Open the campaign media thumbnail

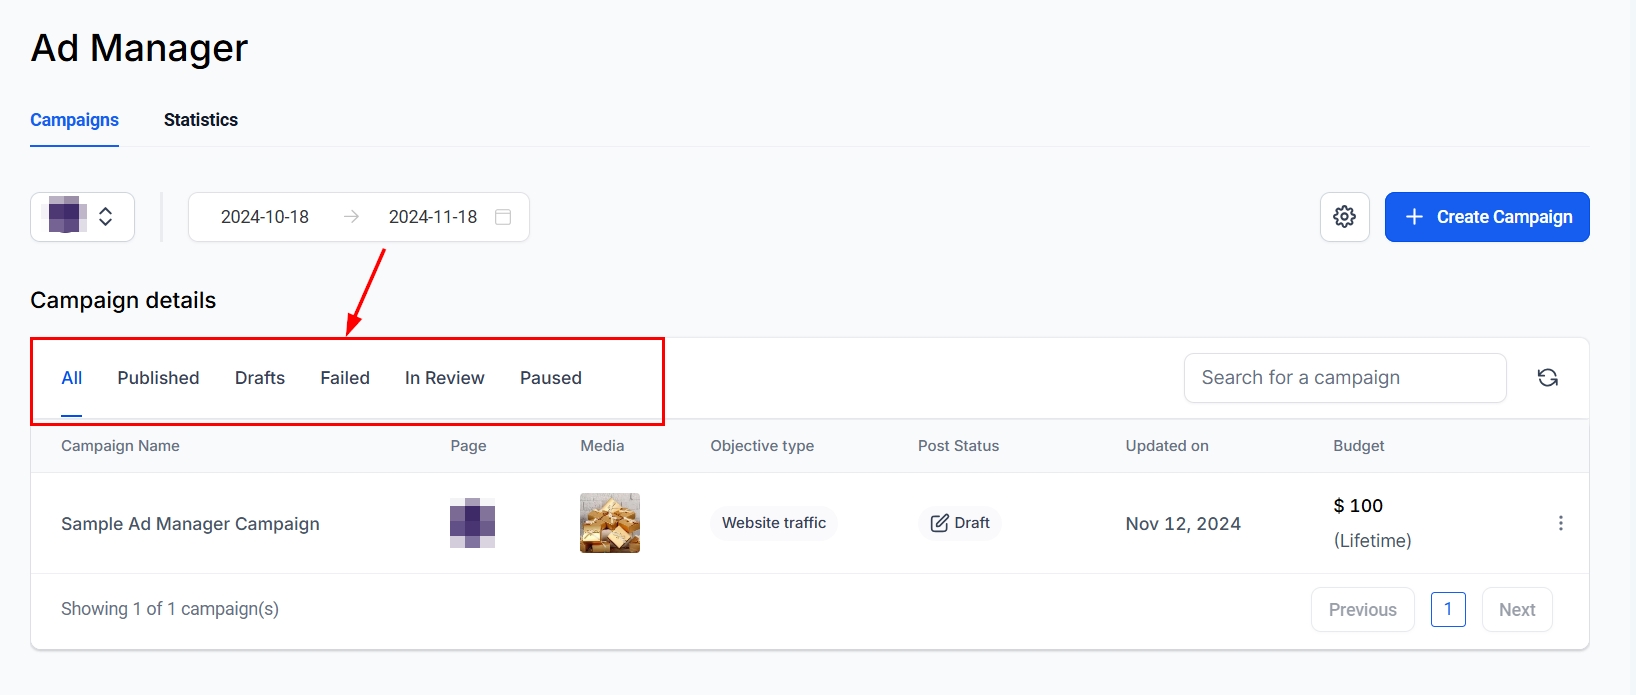(x=609, y=523)
